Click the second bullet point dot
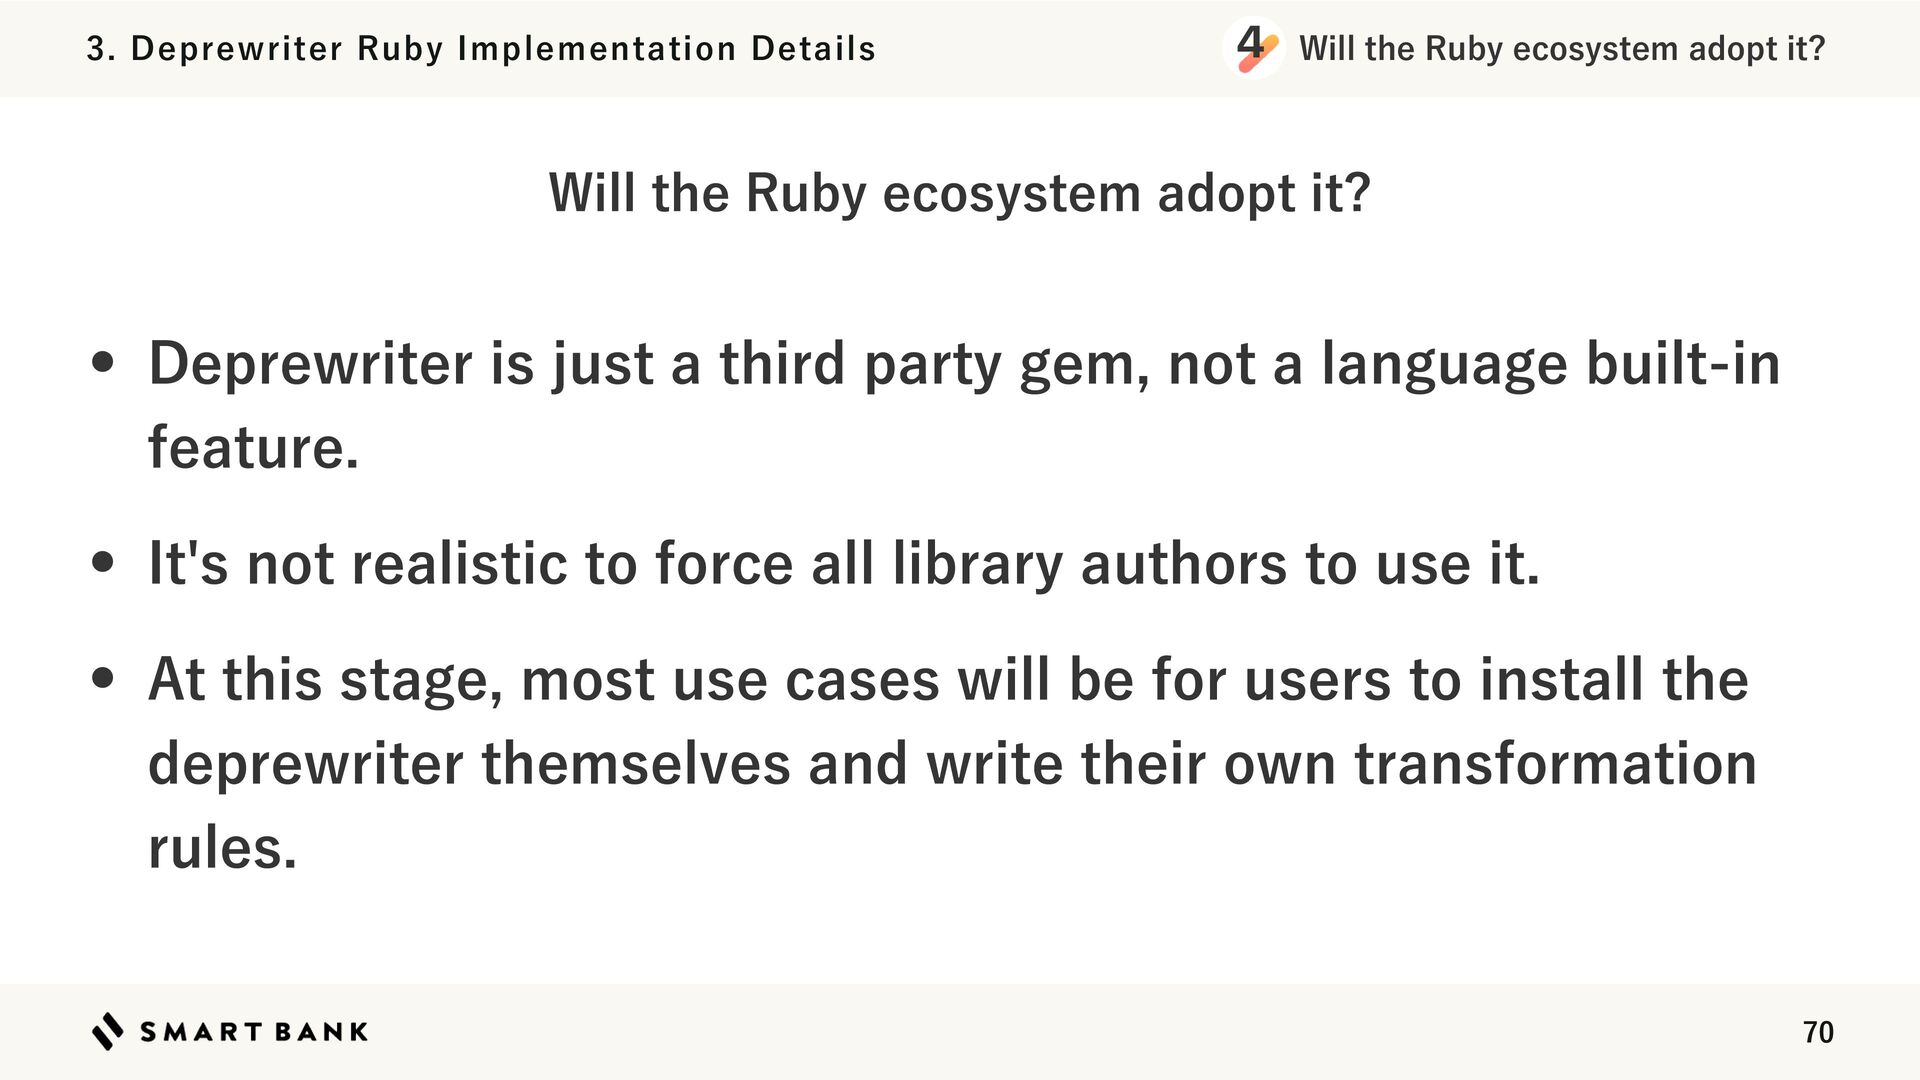This screenshot has width=1920, height=1080. click(102, 563)
